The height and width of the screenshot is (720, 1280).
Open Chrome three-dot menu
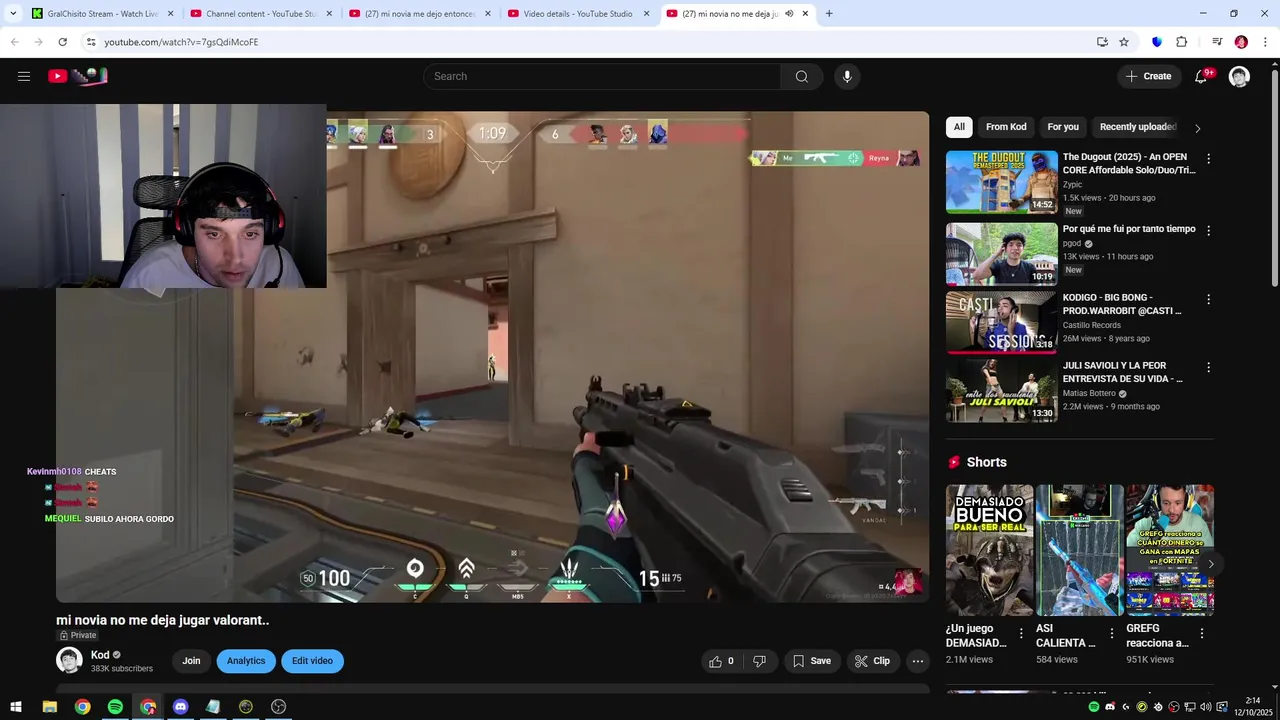(1265, 42)
